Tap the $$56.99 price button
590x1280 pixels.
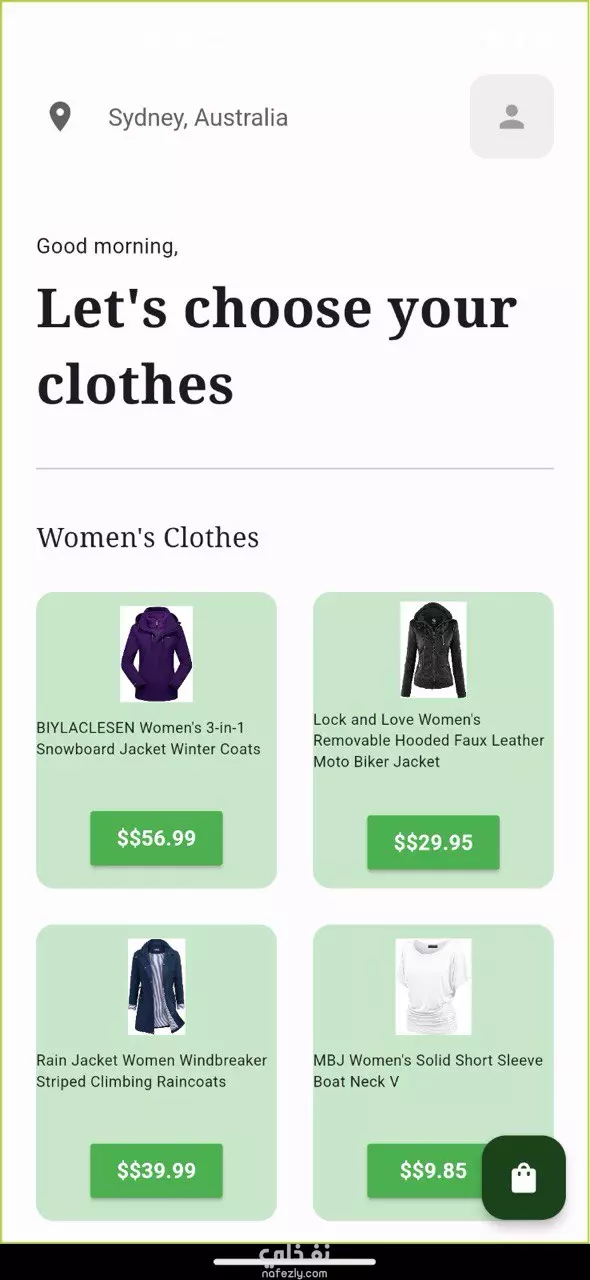[x=156, y=838]
